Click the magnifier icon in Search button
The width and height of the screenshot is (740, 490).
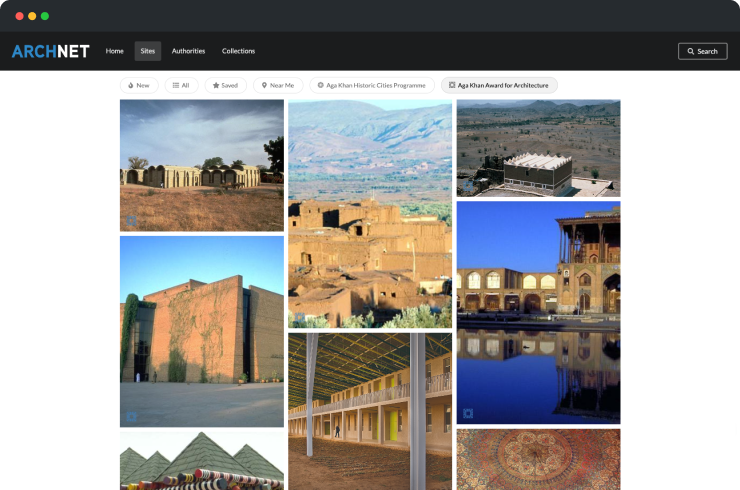coord(691,51)
